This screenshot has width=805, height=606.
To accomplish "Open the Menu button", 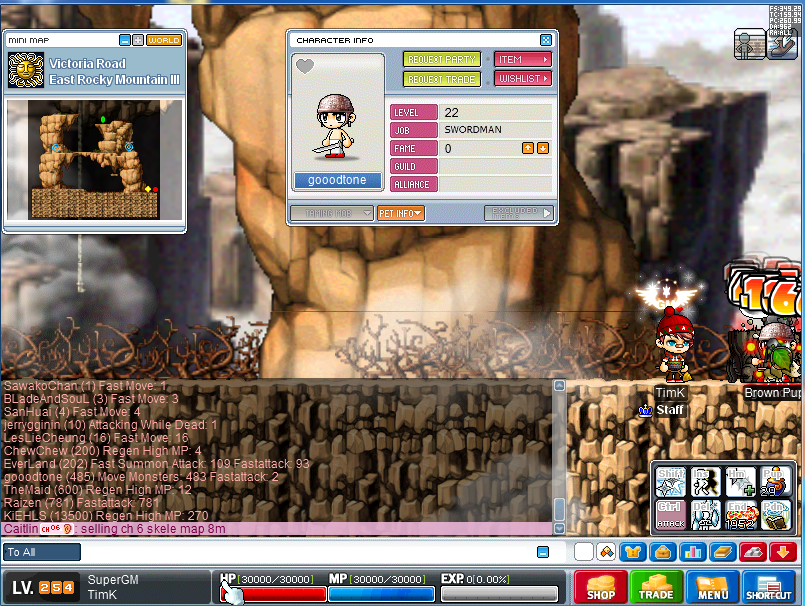I will (713, 587).
